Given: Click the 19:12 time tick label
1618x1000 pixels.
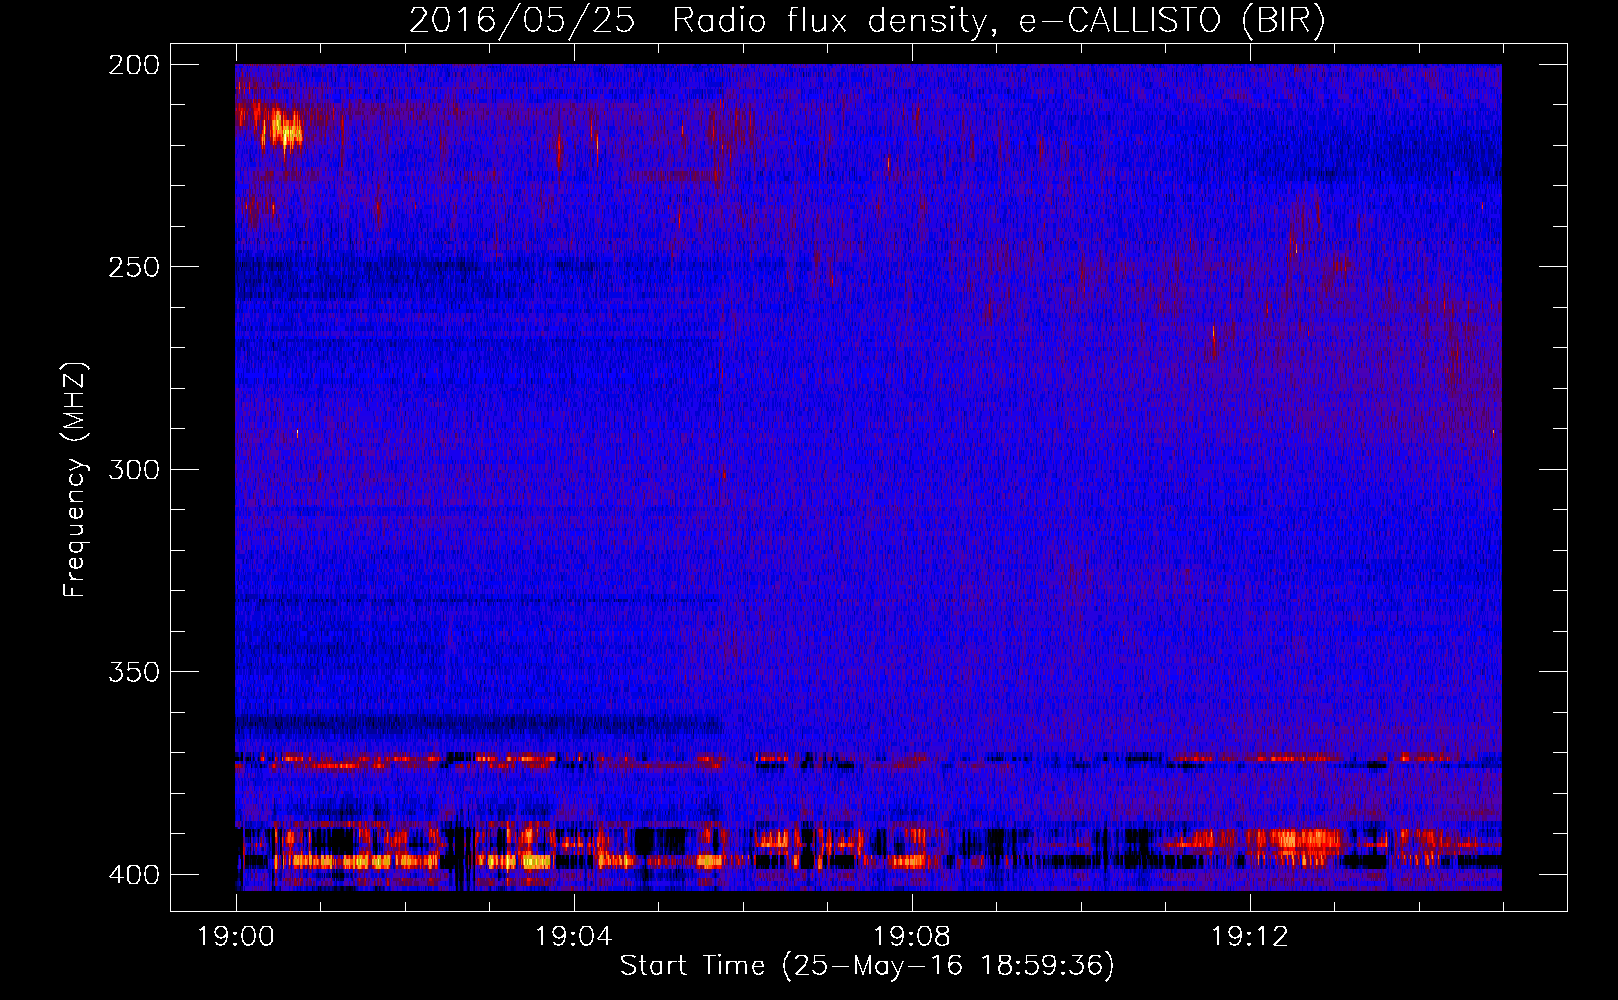Looking at the screenshot, I should point(1250,937).
